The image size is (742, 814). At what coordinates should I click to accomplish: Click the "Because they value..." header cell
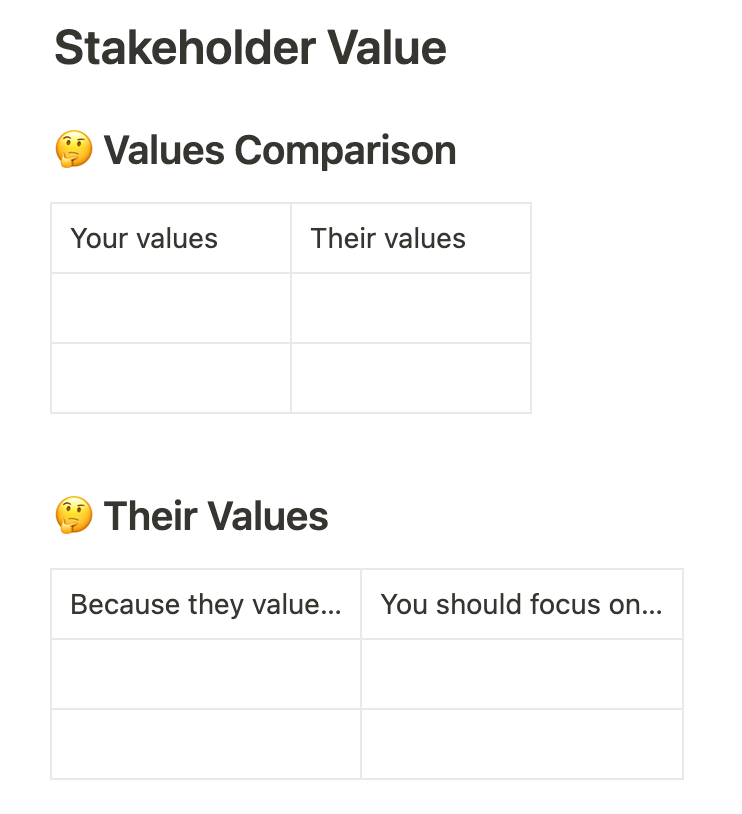tap(206, 605)
